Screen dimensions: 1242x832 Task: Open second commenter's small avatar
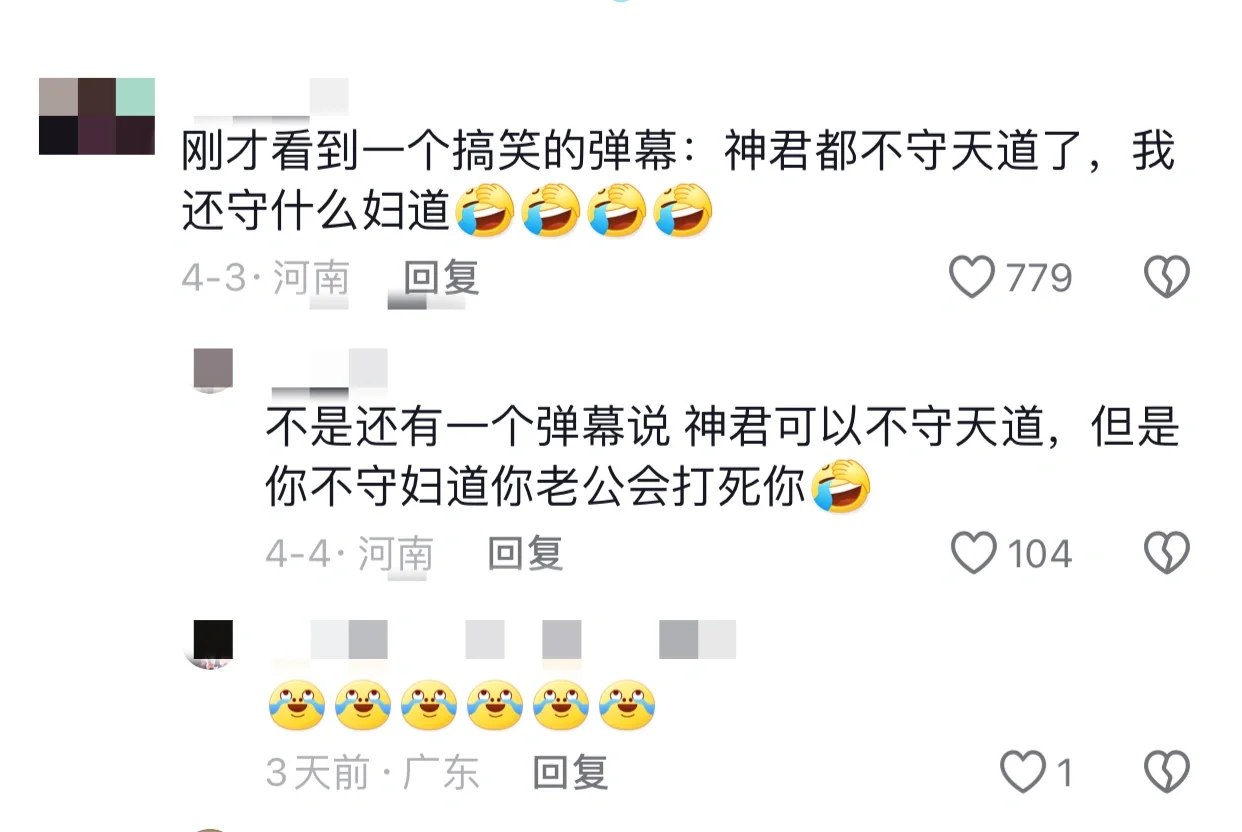click(212, 370)
